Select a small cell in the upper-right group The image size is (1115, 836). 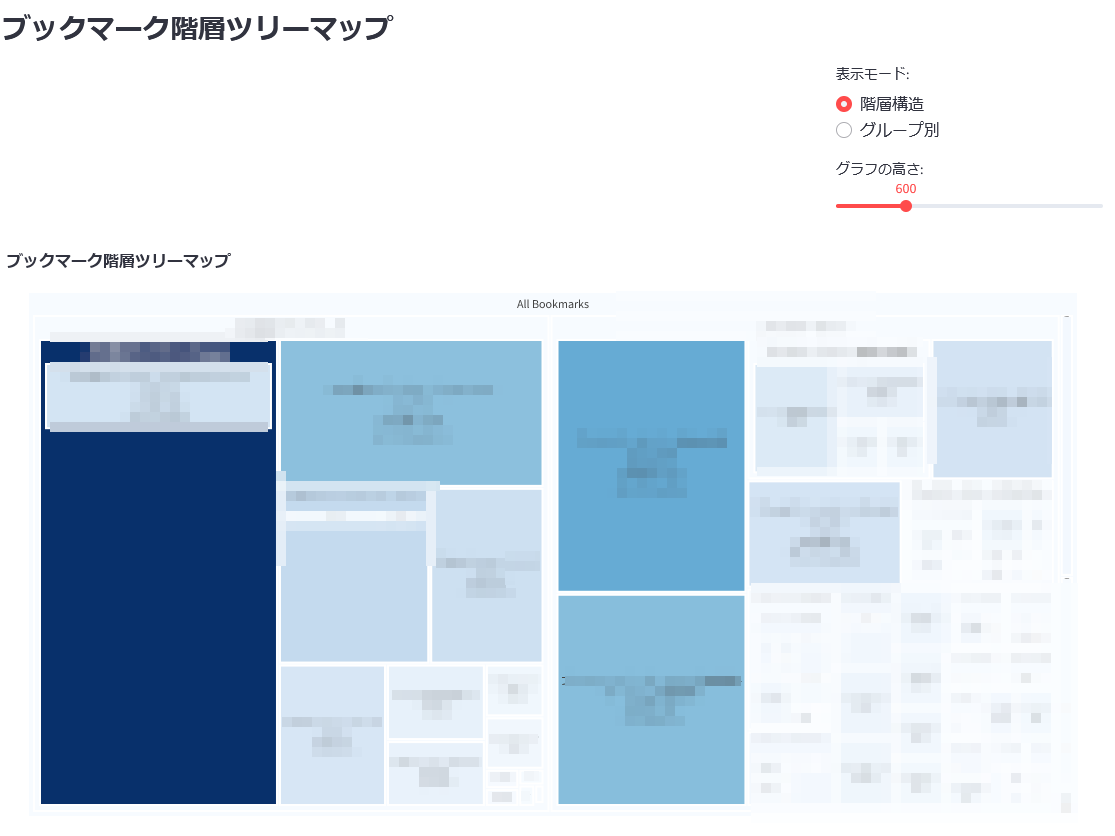click(x=991, y=410)
